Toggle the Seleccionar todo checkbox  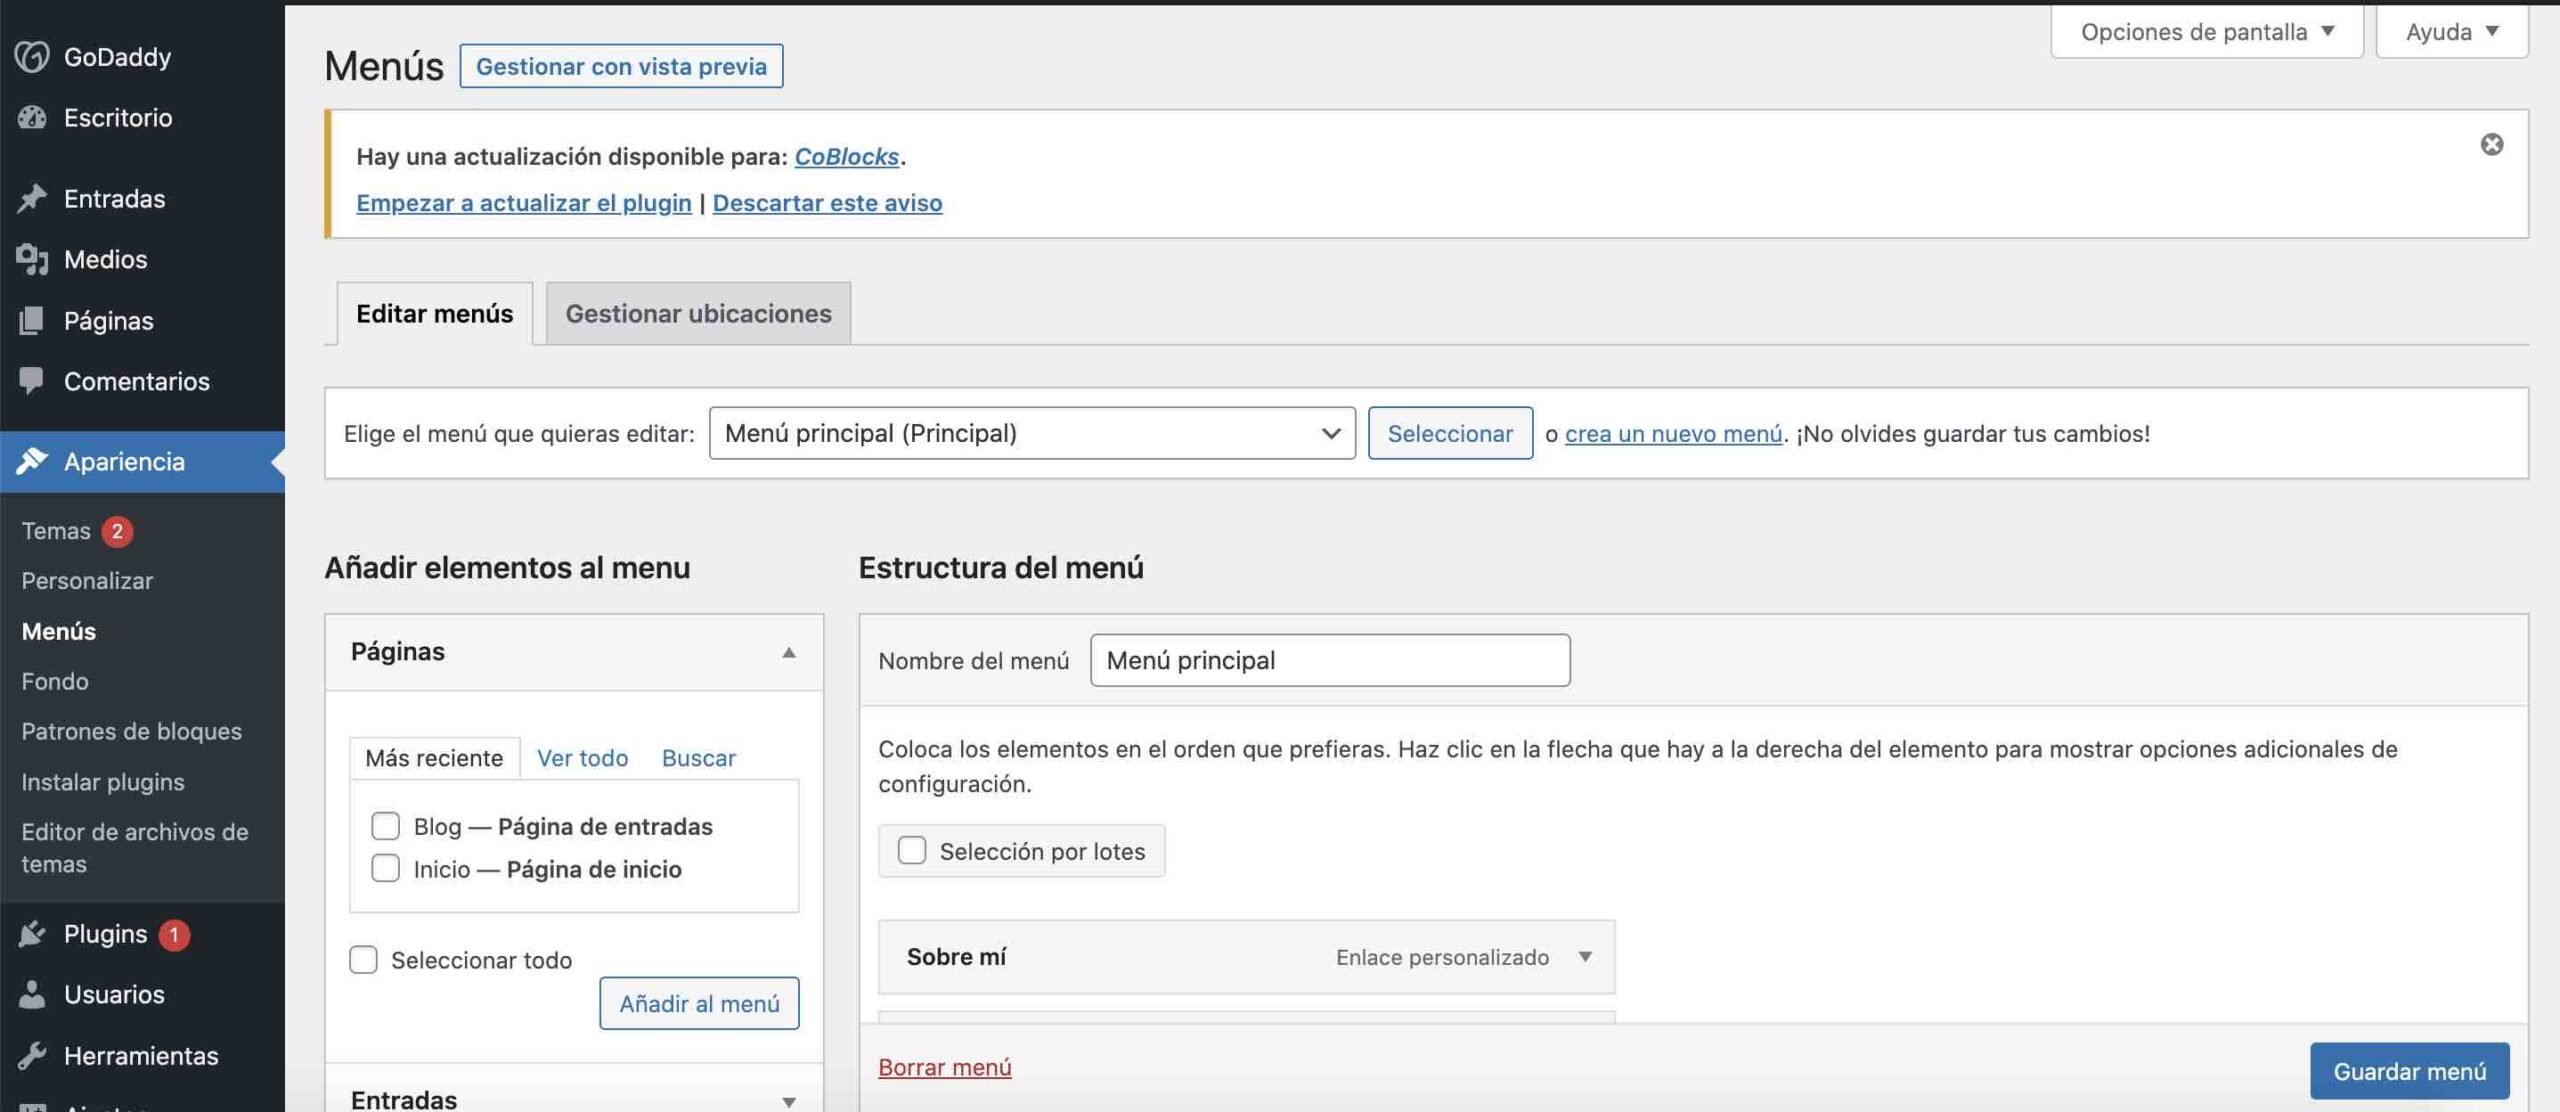[363, 960]
